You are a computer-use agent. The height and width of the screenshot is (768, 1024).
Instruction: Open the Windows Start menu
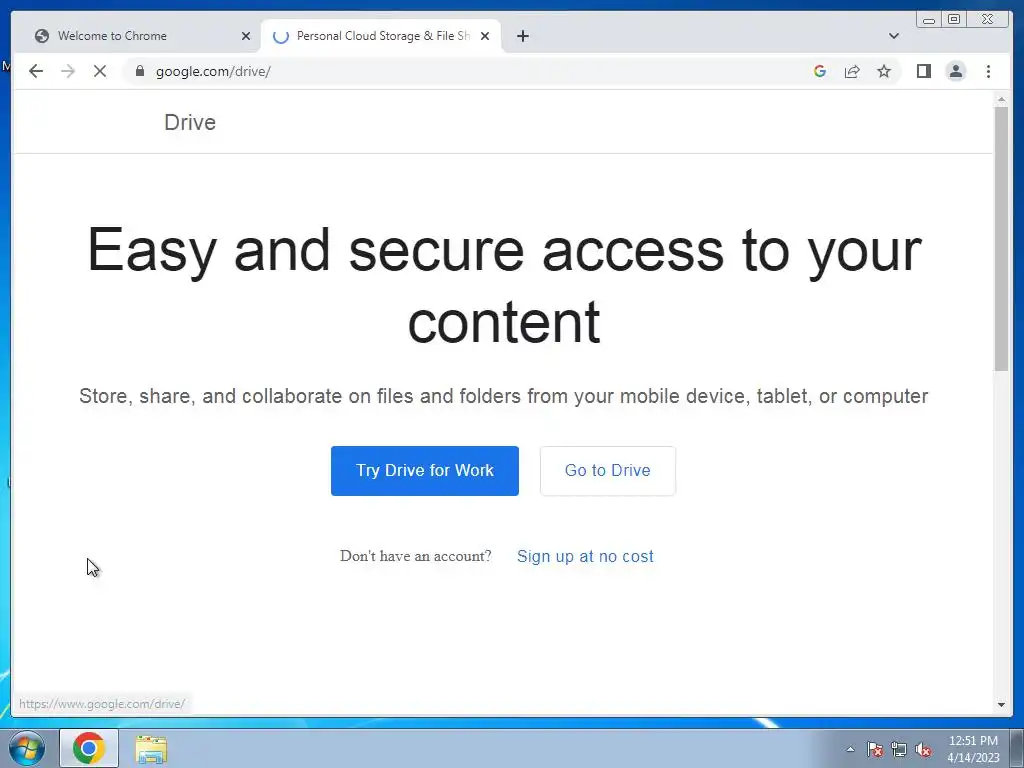click(x=26, y=748)
